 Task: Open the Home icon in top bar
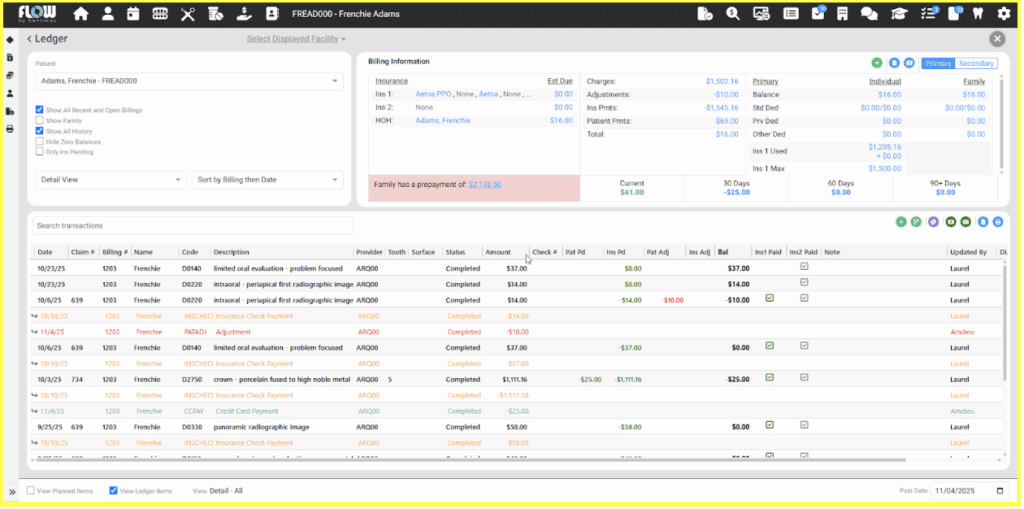[x=81, y=14]
